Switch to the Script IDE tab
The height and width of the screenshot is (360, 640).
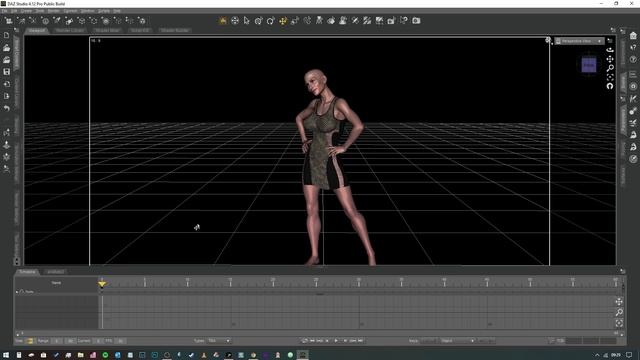click(x=140, y=31)
